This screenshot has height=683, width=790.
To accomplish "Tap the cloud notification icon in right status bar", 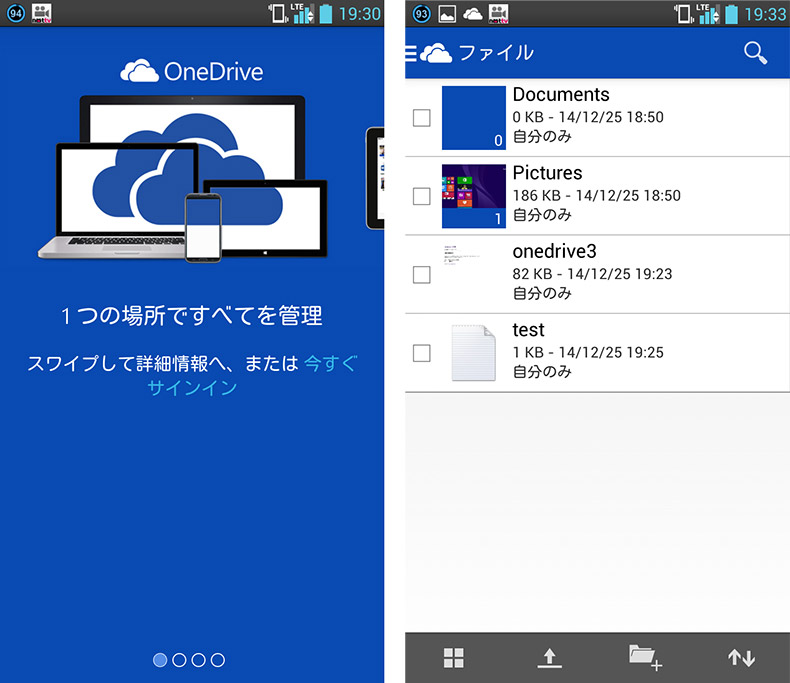I will coord(472,14).
